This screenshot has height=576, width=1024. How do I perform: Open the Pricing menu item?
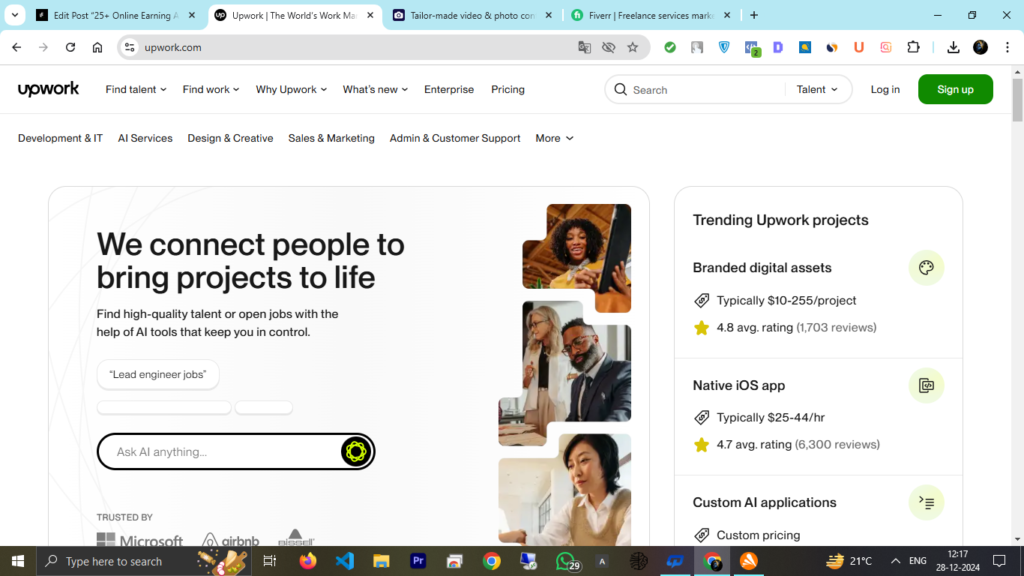(508, 89)
